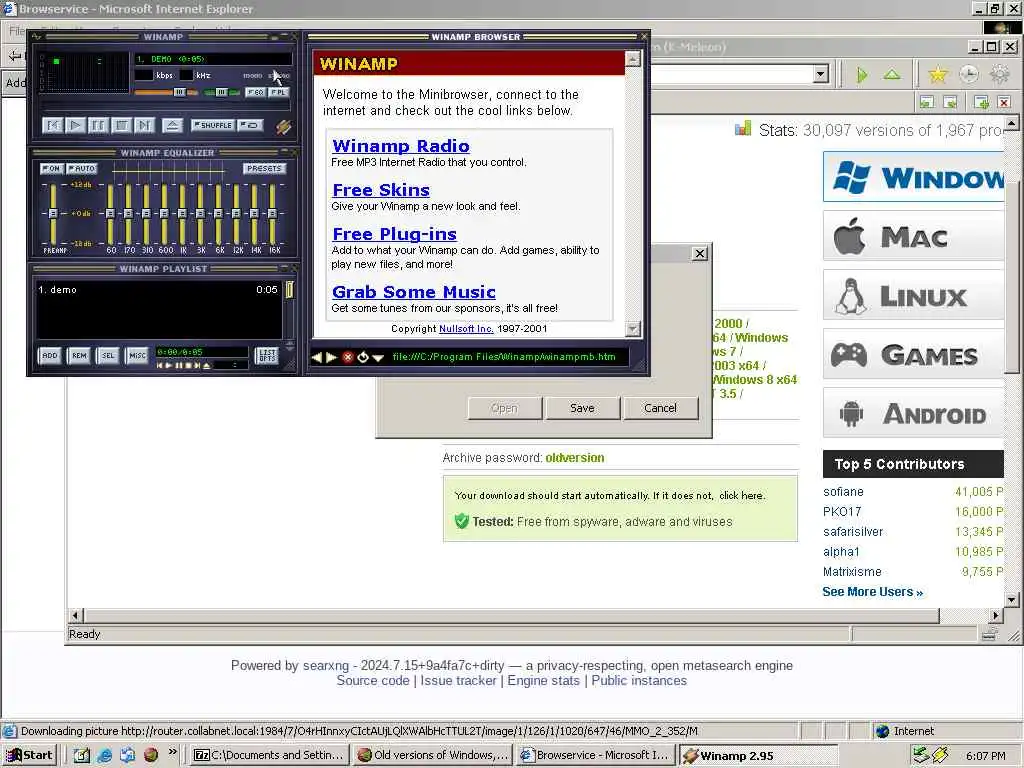The width and height of the screenshot is (1024, 768).
Task: Toggle Winamp repeat mode
Action: (x=250, y=125)
